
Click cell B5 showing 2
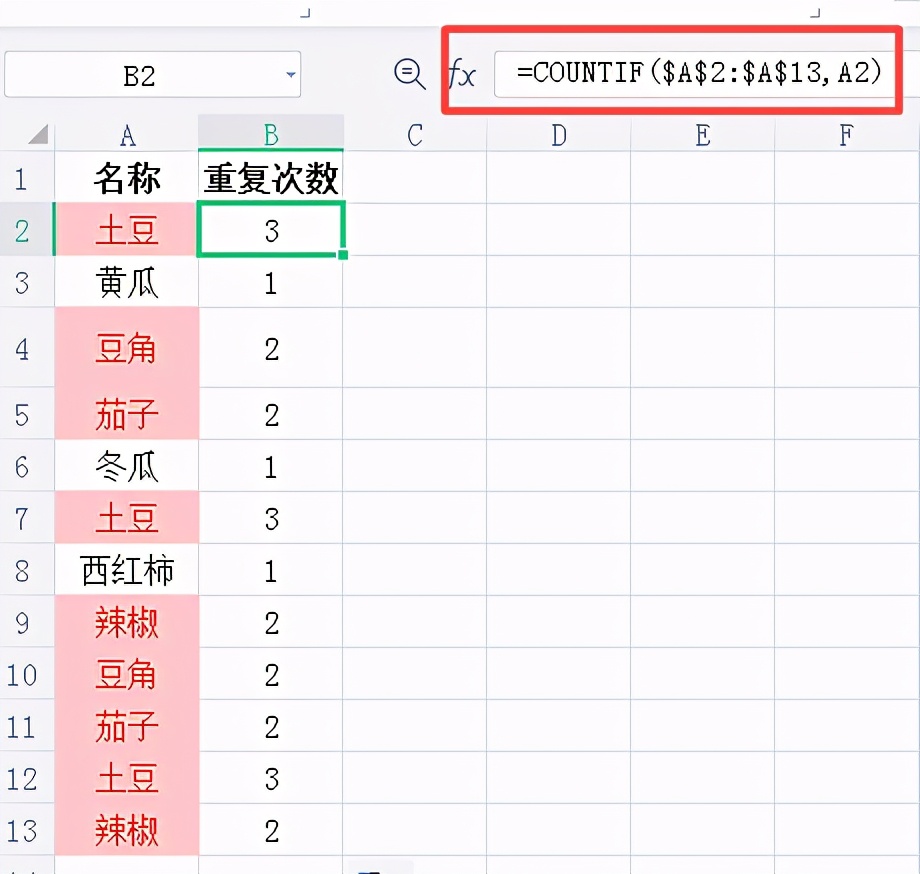[x=270, y=414]
